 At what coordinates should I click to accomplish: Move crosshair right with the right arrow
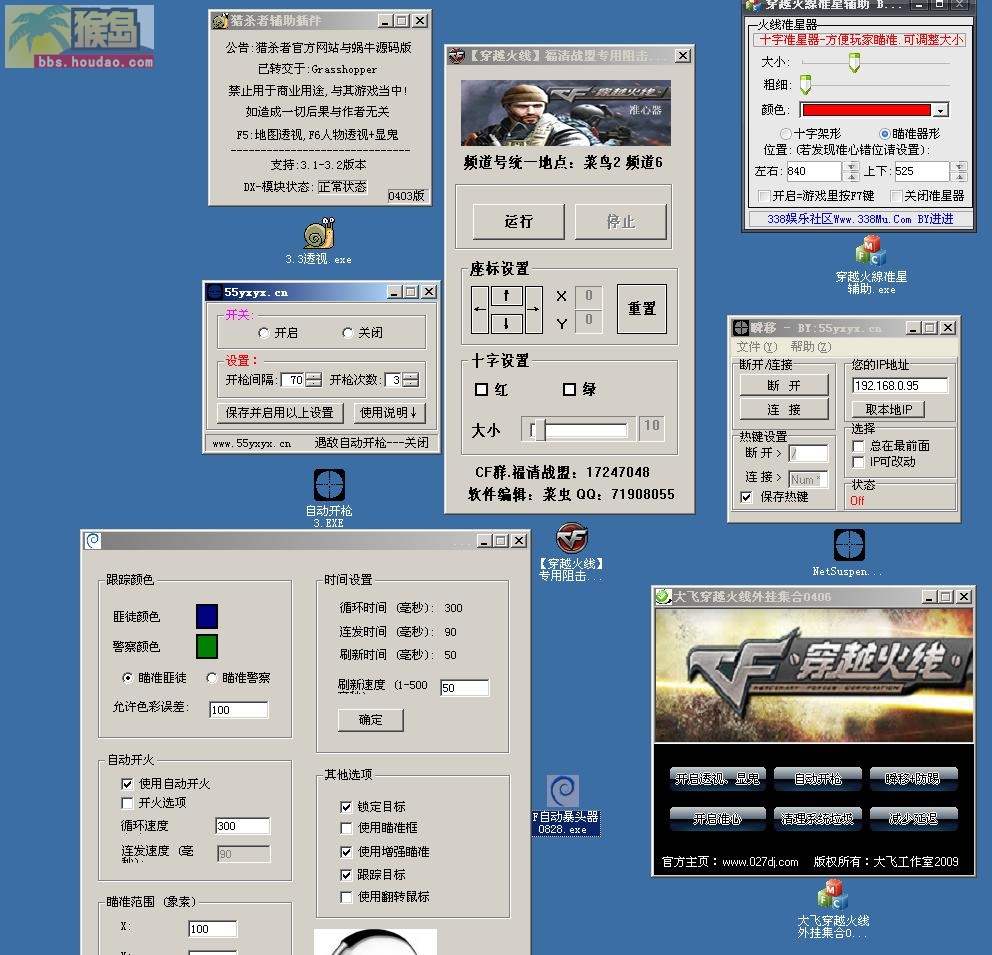pos(533,309)
